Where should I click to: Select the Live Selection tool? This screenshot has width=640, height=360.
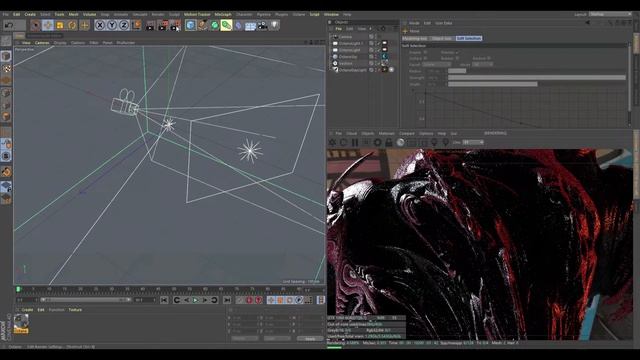36,25
